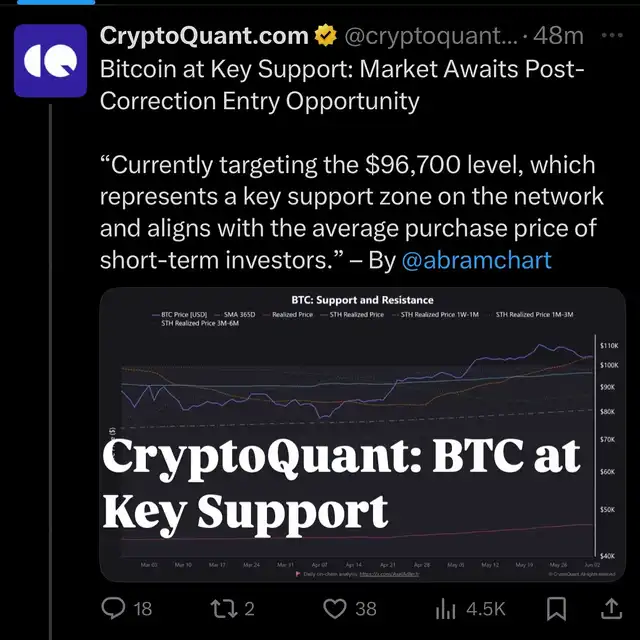The height and width of the screenshot is (640, 640).
Task: Click the CryptoQuant.com account name
Action: click(x=204, y=37)
